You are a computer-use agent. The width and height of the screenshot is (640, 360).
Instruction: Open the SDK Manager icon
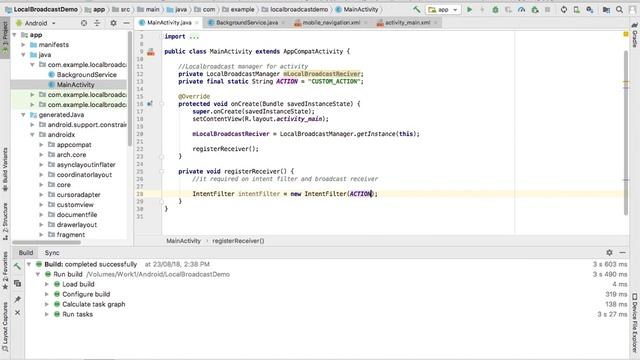tap(589, 9)
